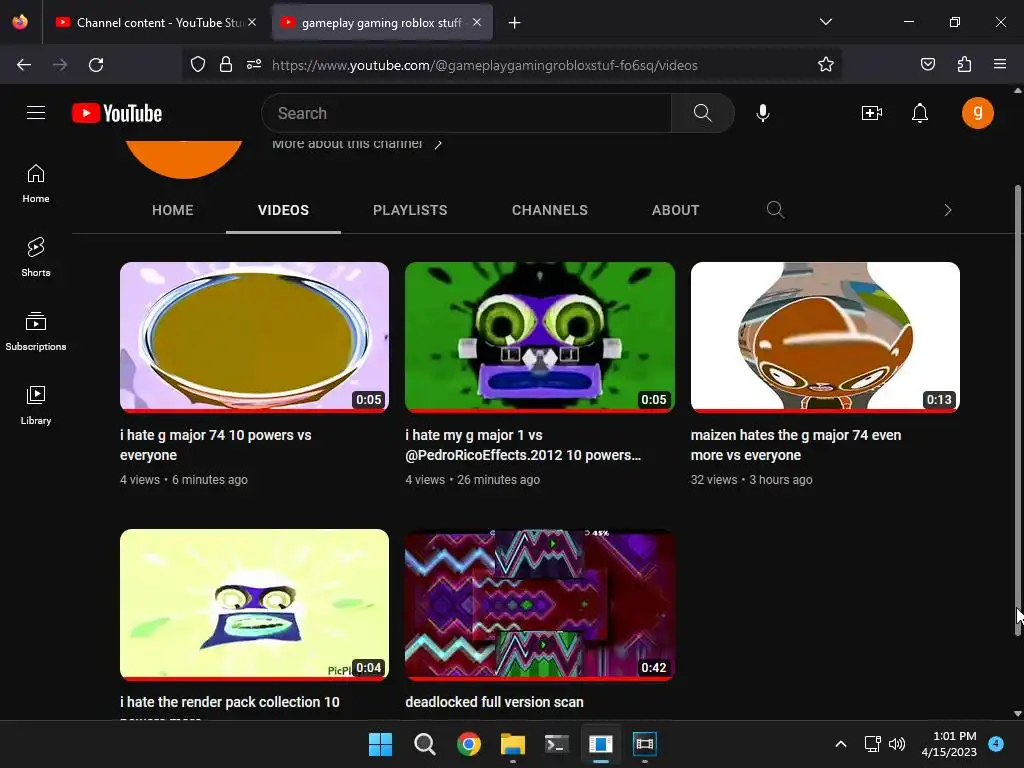
Task: Switch to the Channel content - YouTube Studio tab
Action: [157, 23]
